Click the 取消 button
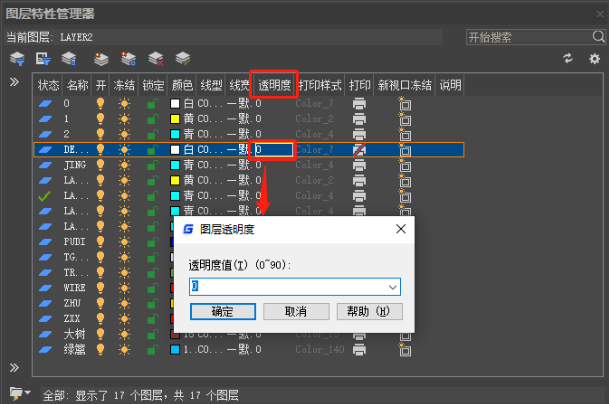This screenshot has width=609, height=404. [295, 311]
